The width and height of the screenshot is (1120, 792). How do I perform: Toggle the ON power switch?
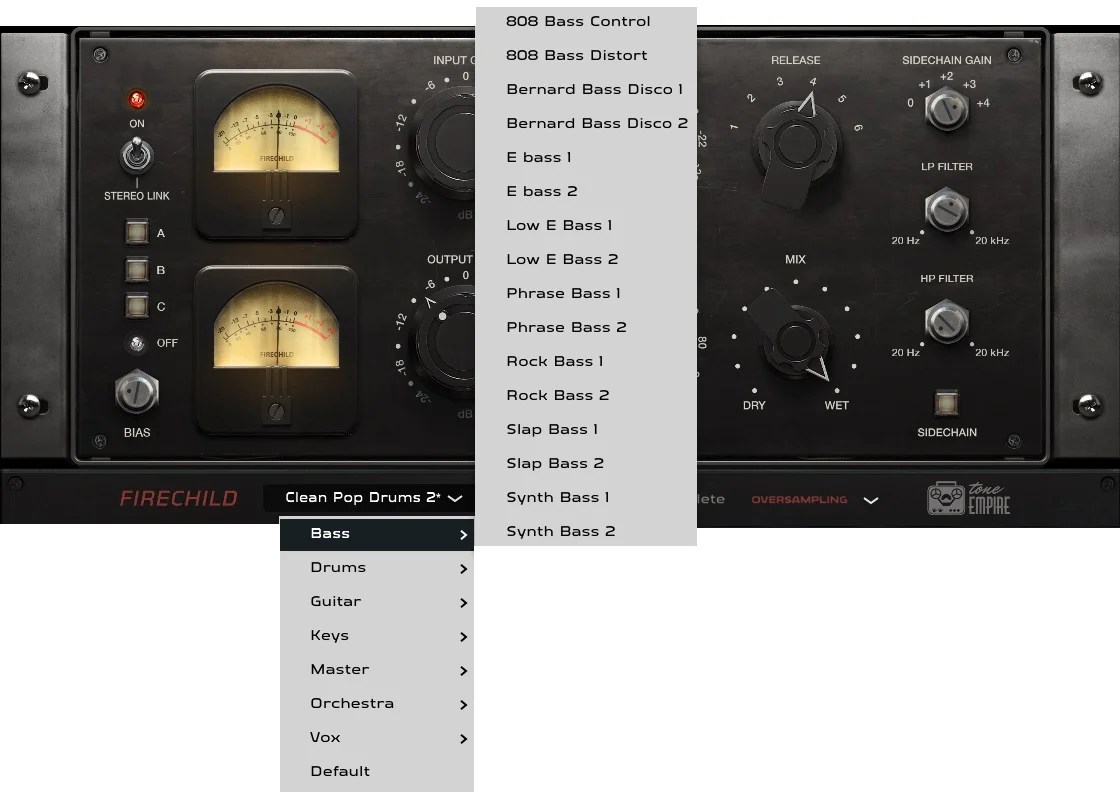136,155
